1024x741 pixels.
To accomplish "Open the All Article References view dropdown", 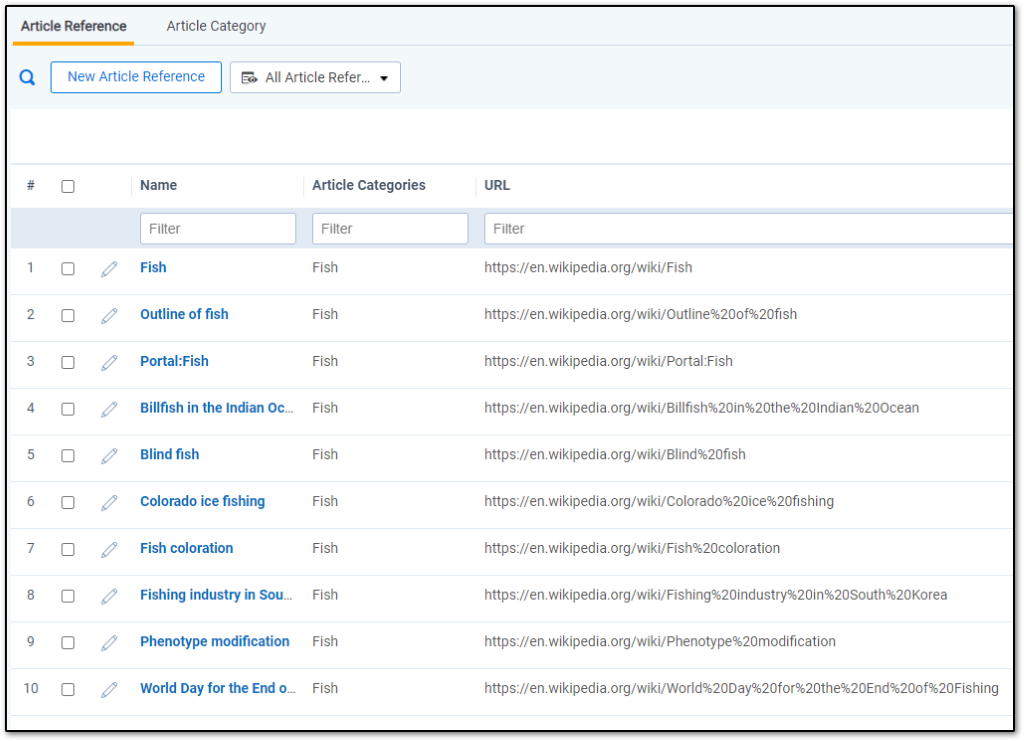I will point(315,78).
